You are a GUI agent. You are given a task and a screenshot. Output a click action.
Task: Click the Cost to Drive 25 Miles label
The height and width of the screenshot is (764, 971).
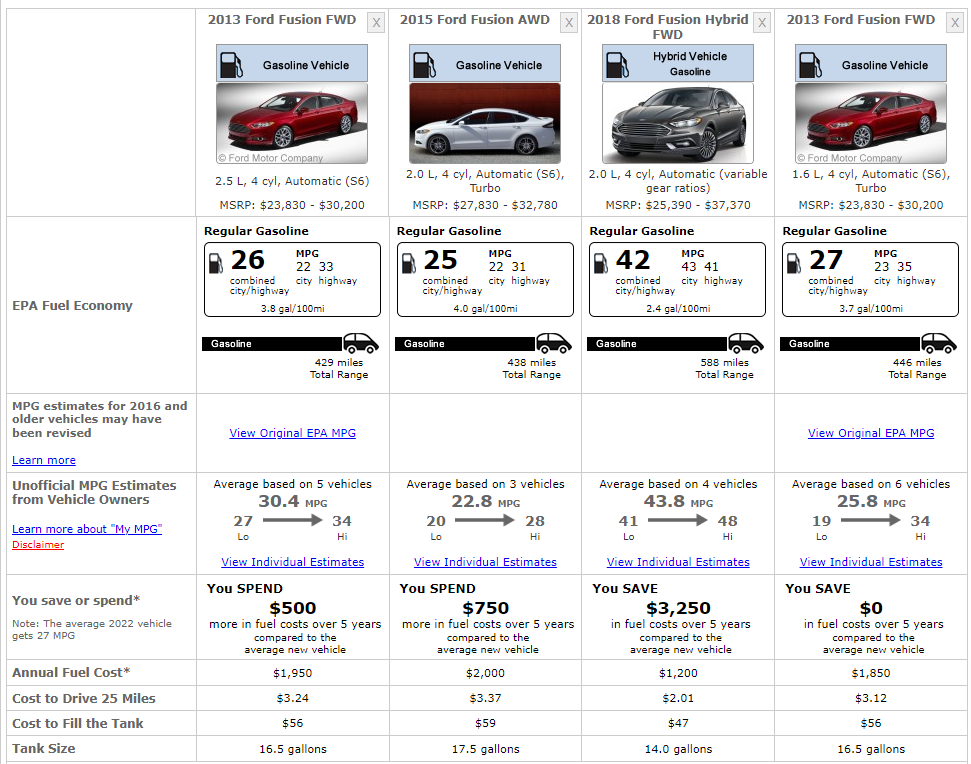click(x=84, y=698)
